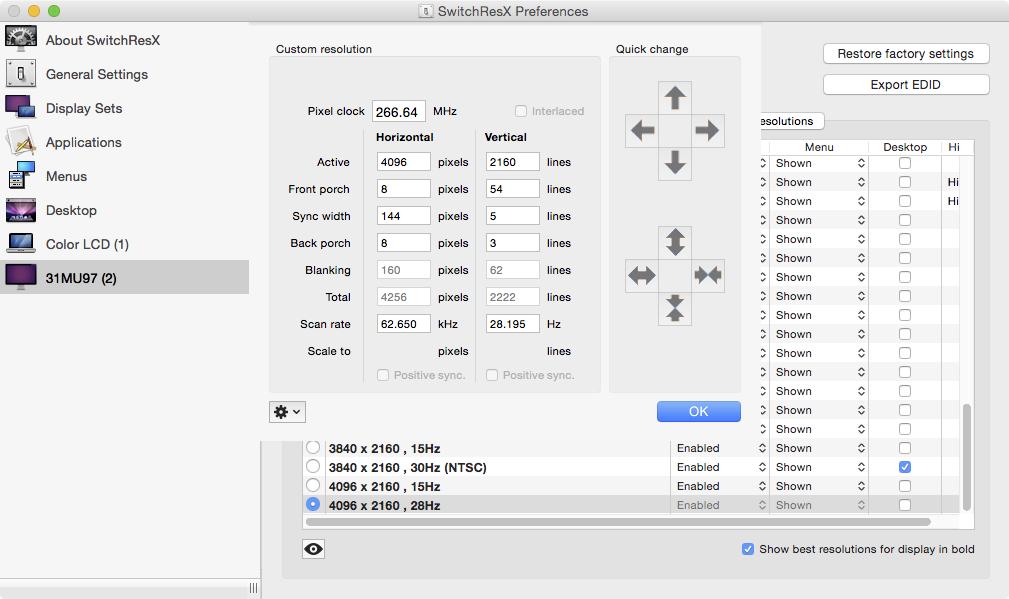Click the SwitchResX title bar icon
This screenshot has height=599, width=1009.
[x=425, y=11]
